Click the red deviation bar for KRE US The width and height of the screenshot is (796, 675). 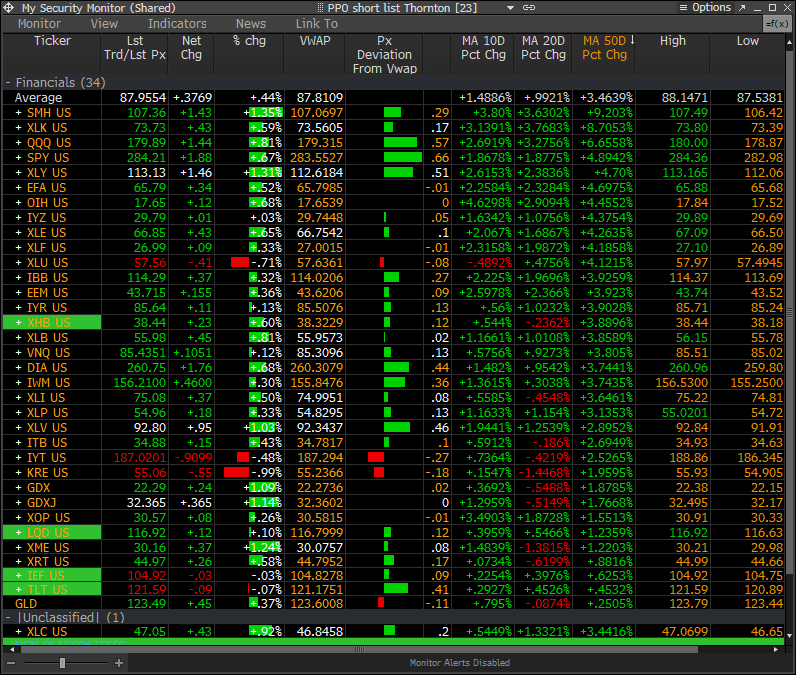click(x=379, y=472)
